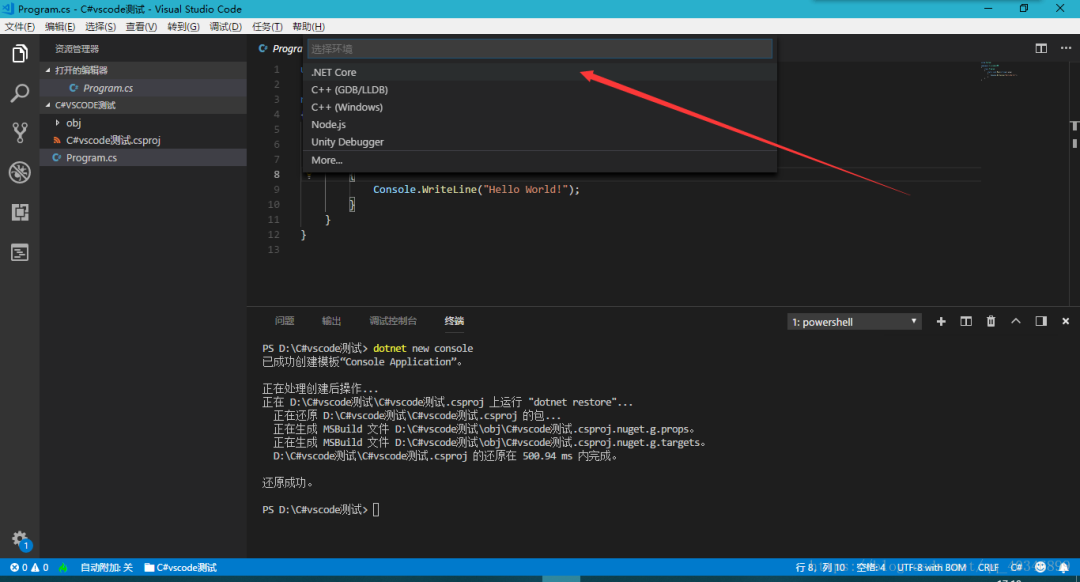The image size is (1080, 582).
Task: Toggle auto attach (自动附加: 关) in status bar
Action: click(x=106, y=567)
